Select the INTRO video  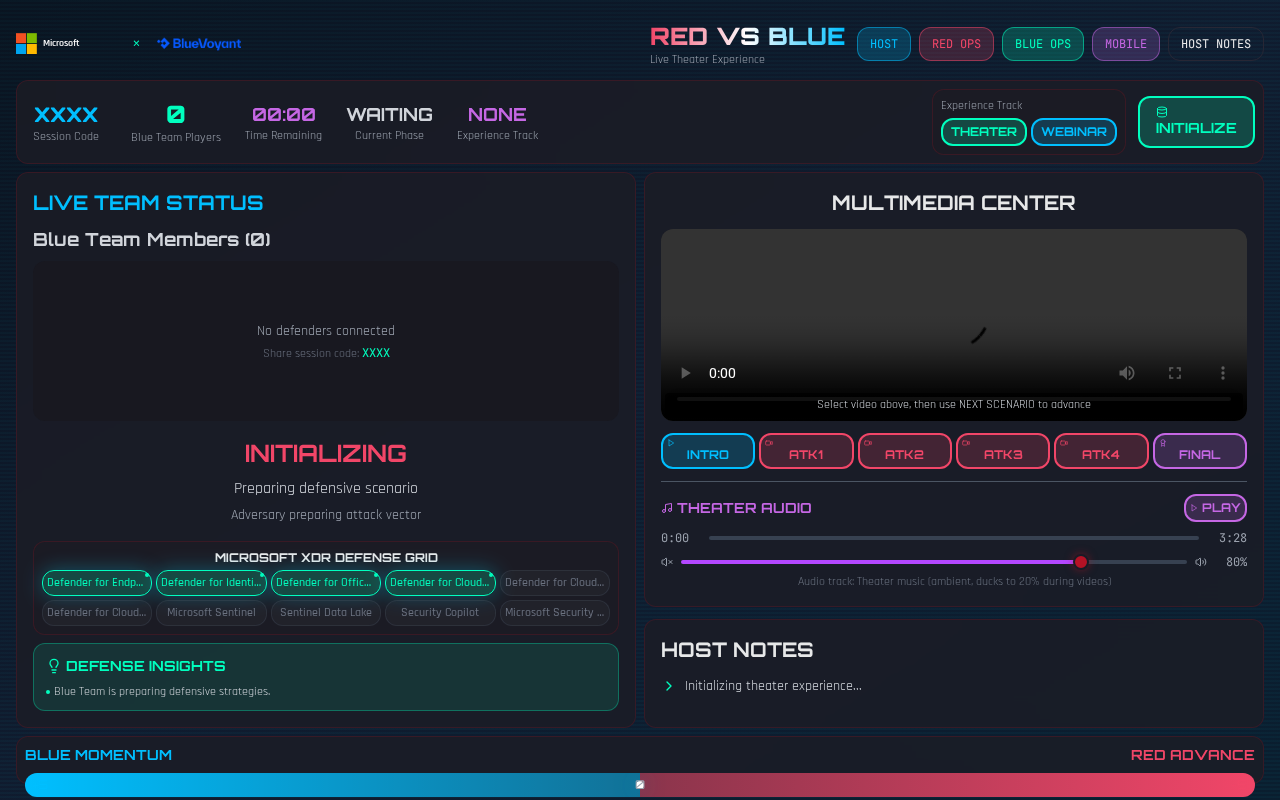coord(708,451)
